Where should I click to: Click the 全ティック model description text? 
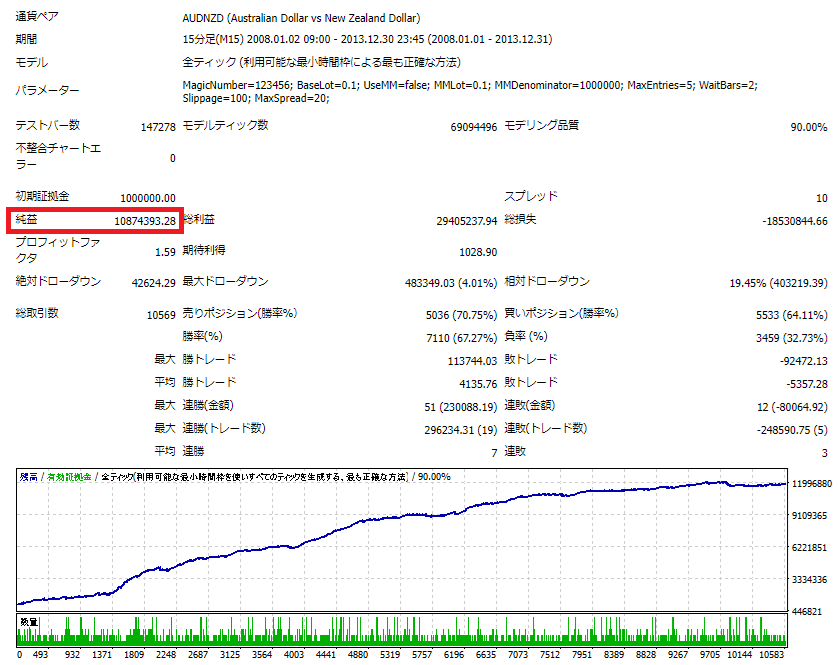(x=321, y=62)
